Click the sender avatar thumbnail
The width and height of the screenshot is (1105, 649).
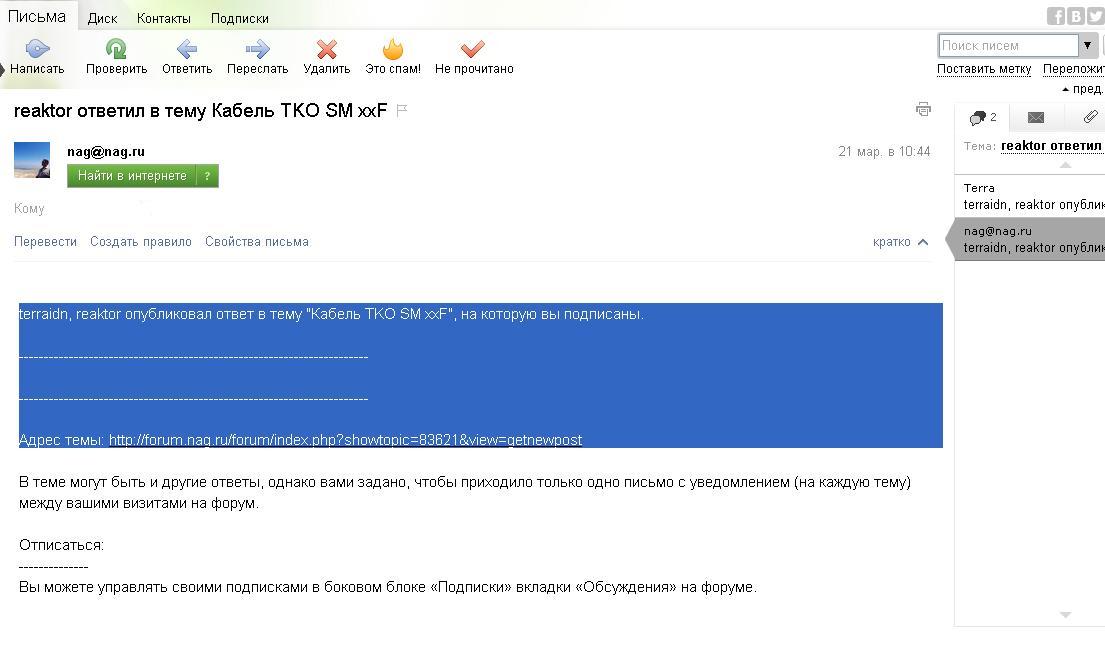tap(32, 160)
